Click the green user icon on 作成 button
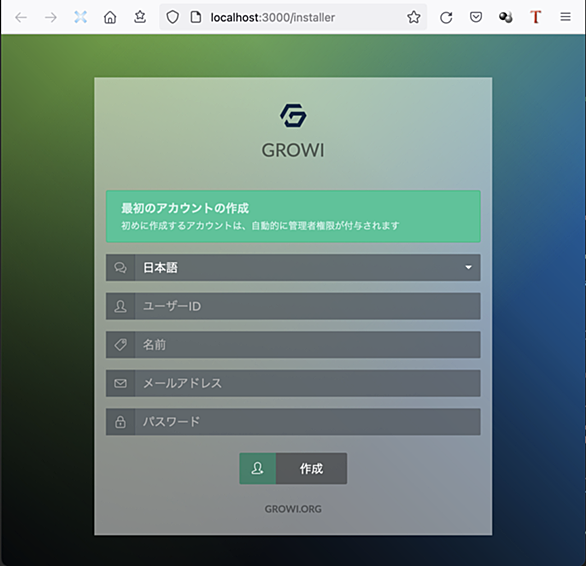Image resolution: width=586 pixels, height=566 pixels. point(257,468)
